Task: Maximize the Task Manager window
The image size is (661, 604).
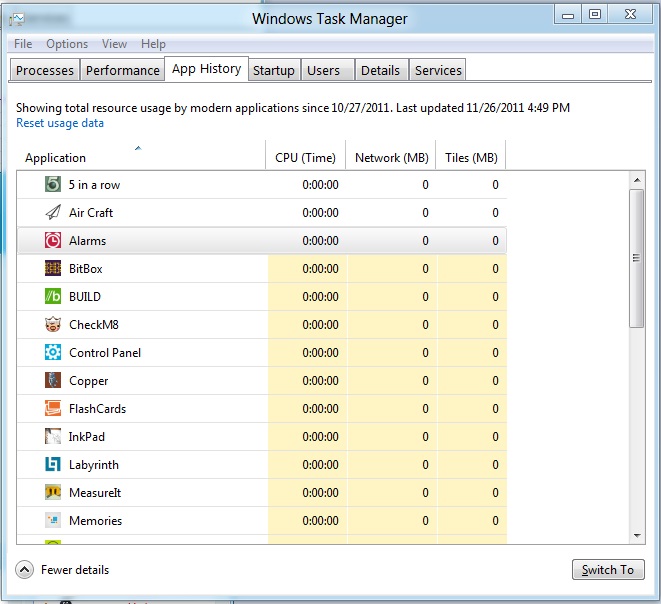Action: pyautogui.click(x=595, y=15)
